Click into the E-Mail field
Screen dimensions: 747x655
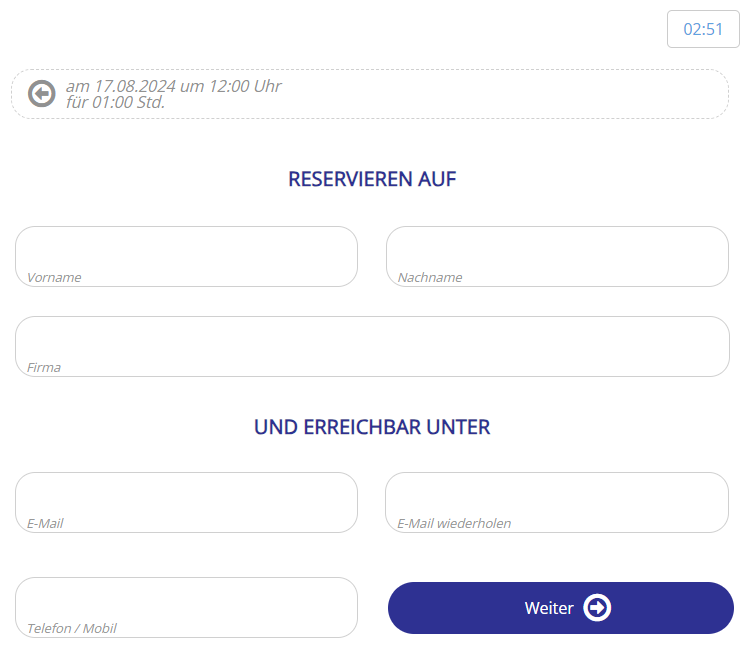coord(186,500)
